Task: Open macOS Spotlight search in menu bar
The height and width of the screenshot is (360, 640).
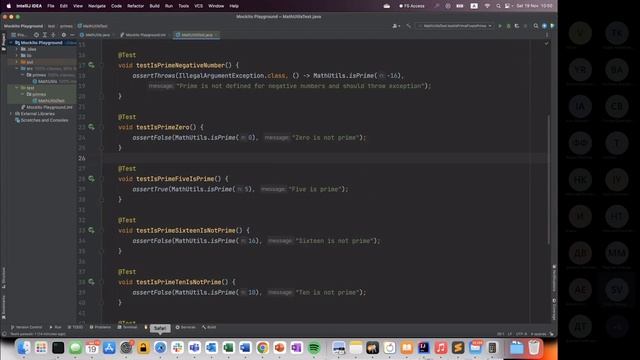Action: [498, 6]
